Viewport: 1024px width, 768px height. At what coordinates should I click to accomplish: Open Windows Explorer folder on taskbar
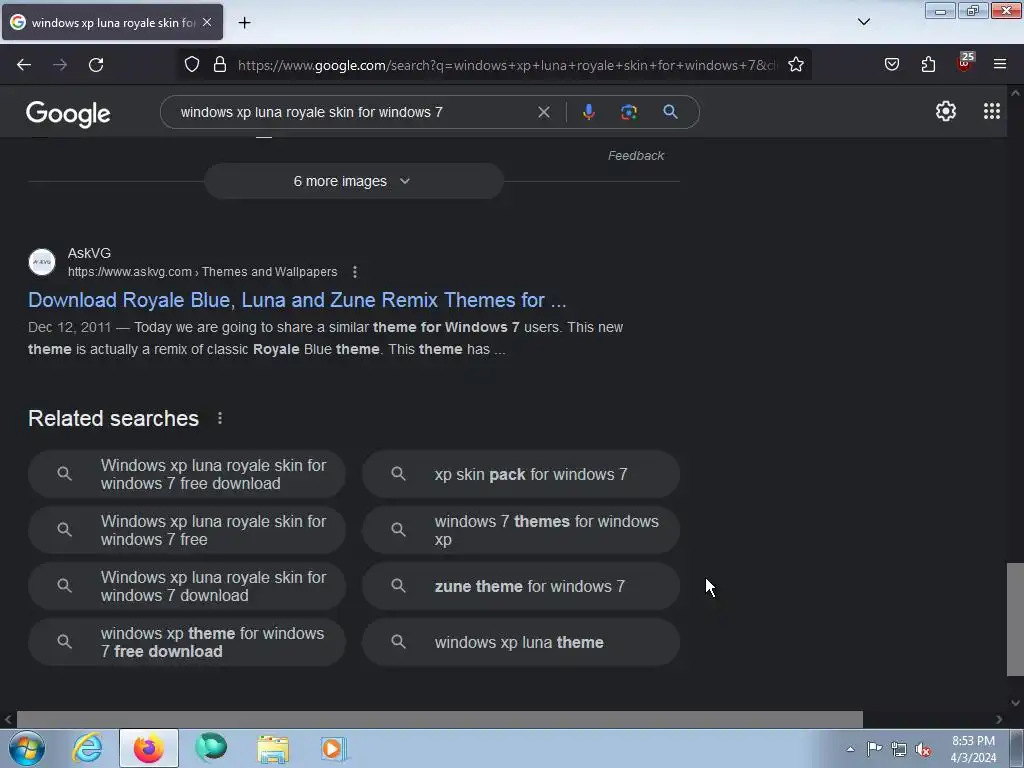pyautogui.click(x=273, y=748)
